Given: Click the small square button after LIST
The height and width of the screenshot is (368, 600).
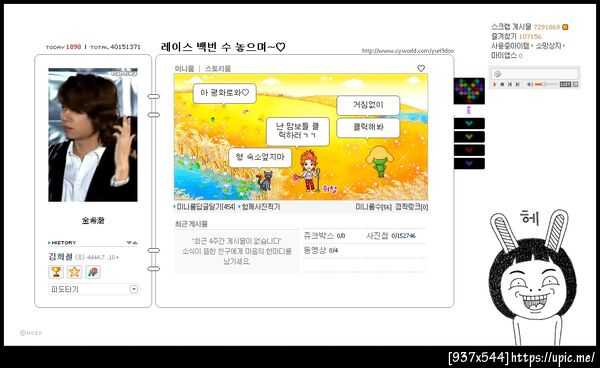Looking at the screenshot, I should pyautogui.click(x=576, y=84).
